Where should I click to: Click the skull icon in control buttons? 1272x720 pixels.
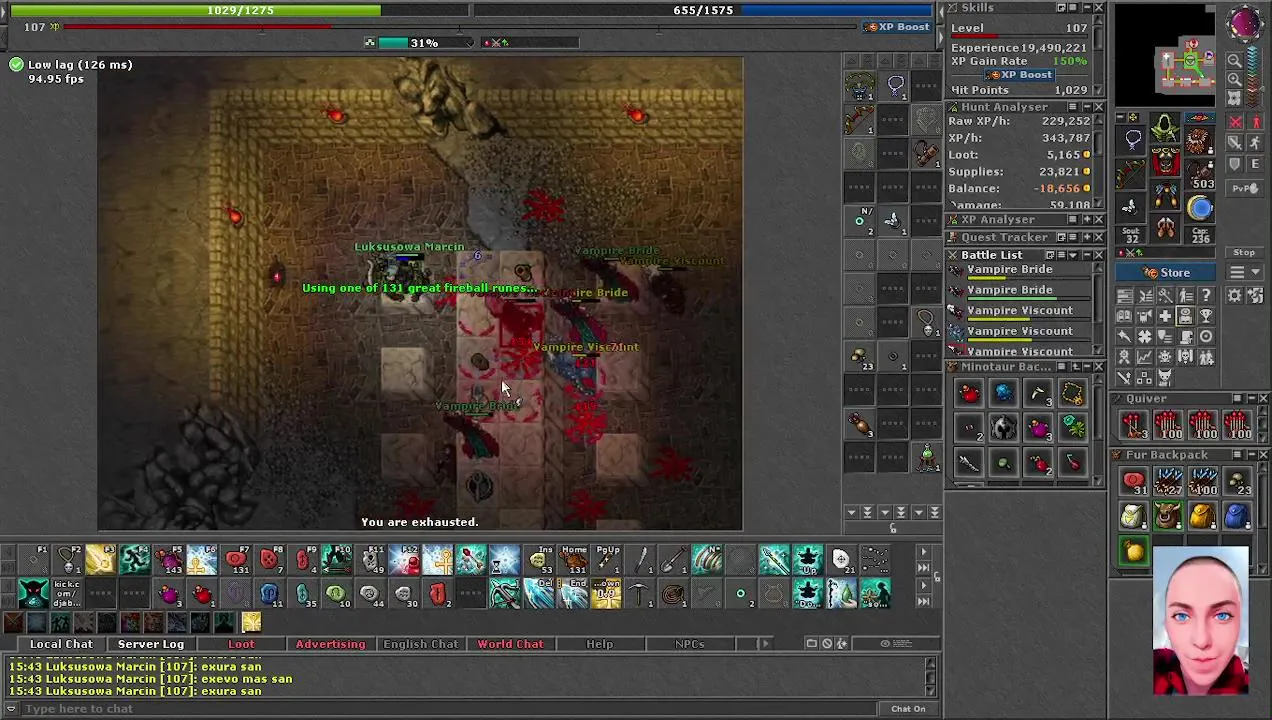1185,357
